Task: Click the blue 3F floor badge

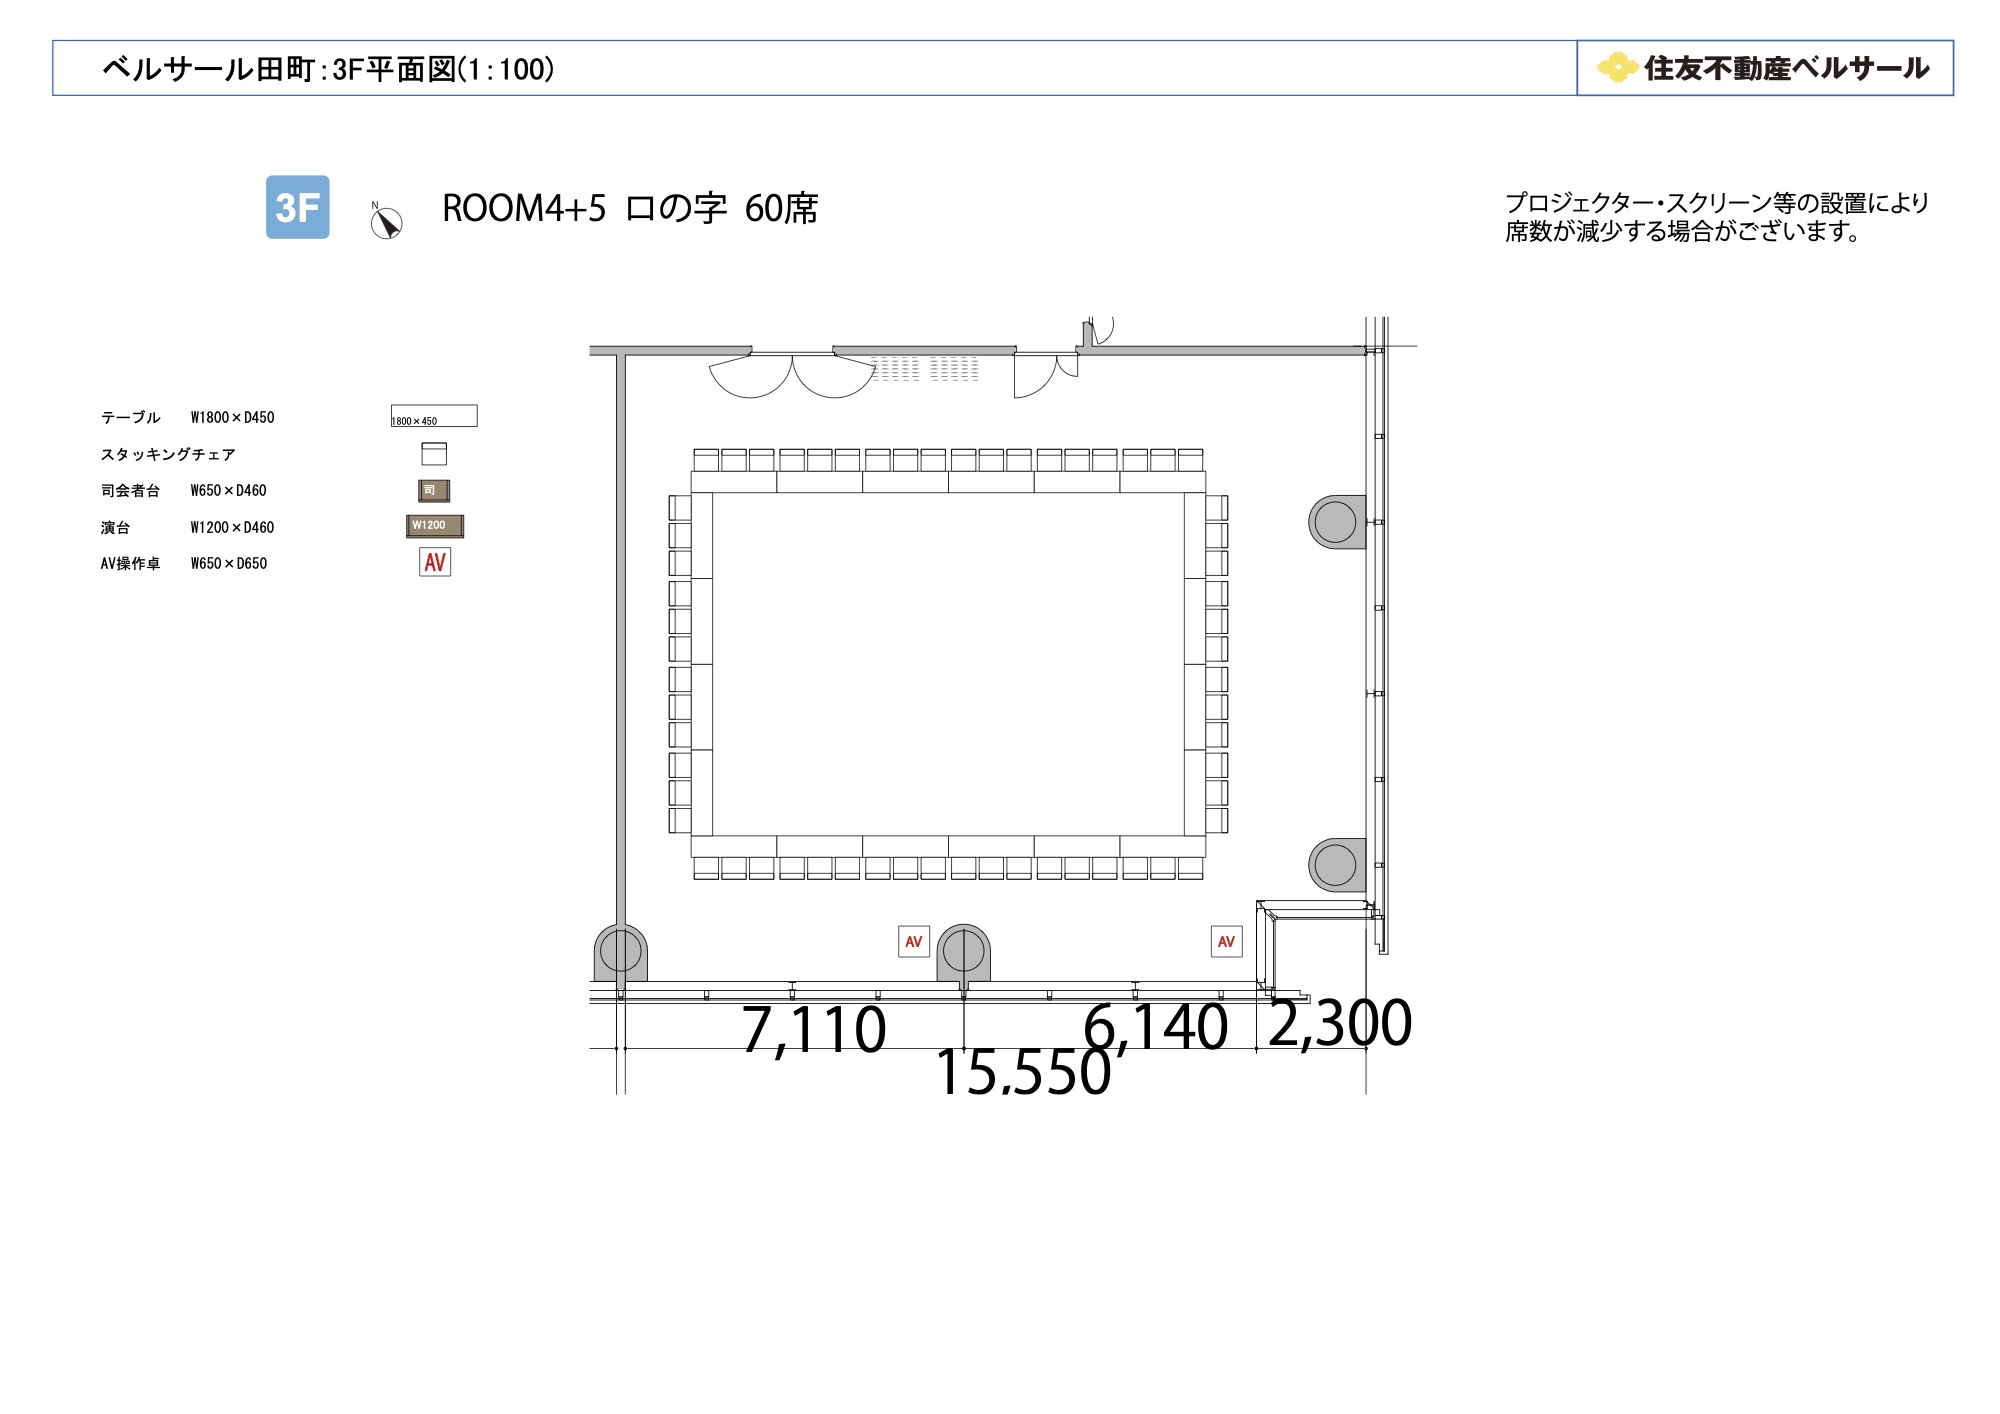Action: (297, 207)
